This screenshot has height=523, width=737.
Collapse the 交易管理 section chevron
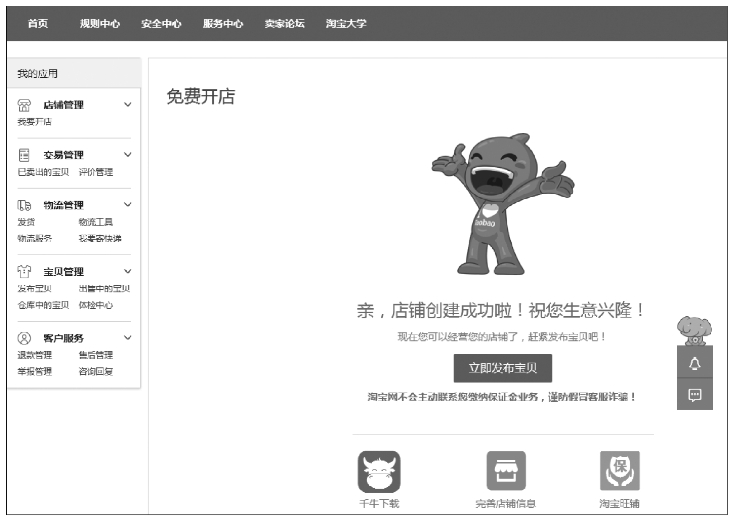[127, 154]
